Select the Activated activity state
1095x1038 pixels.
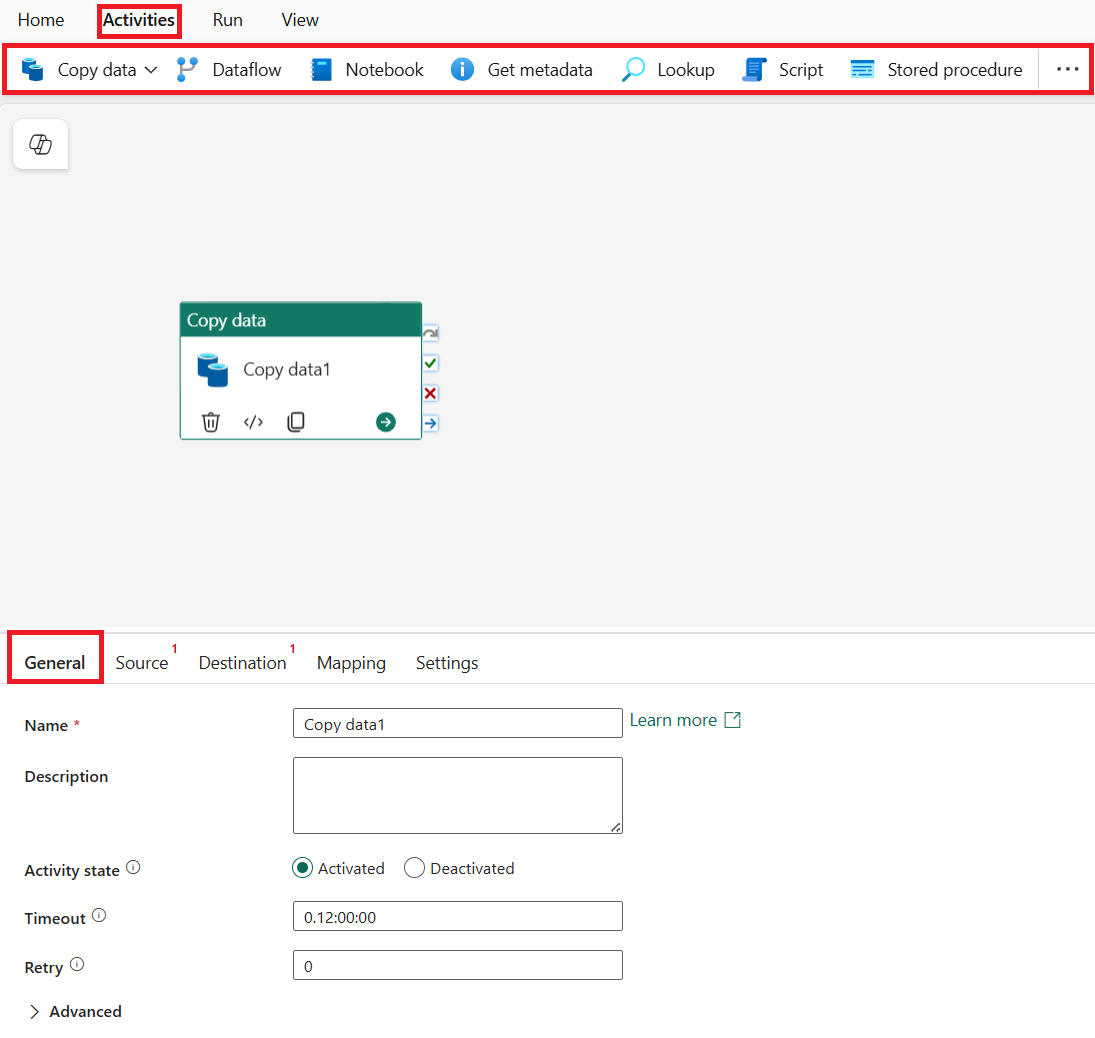click(302, 868)
